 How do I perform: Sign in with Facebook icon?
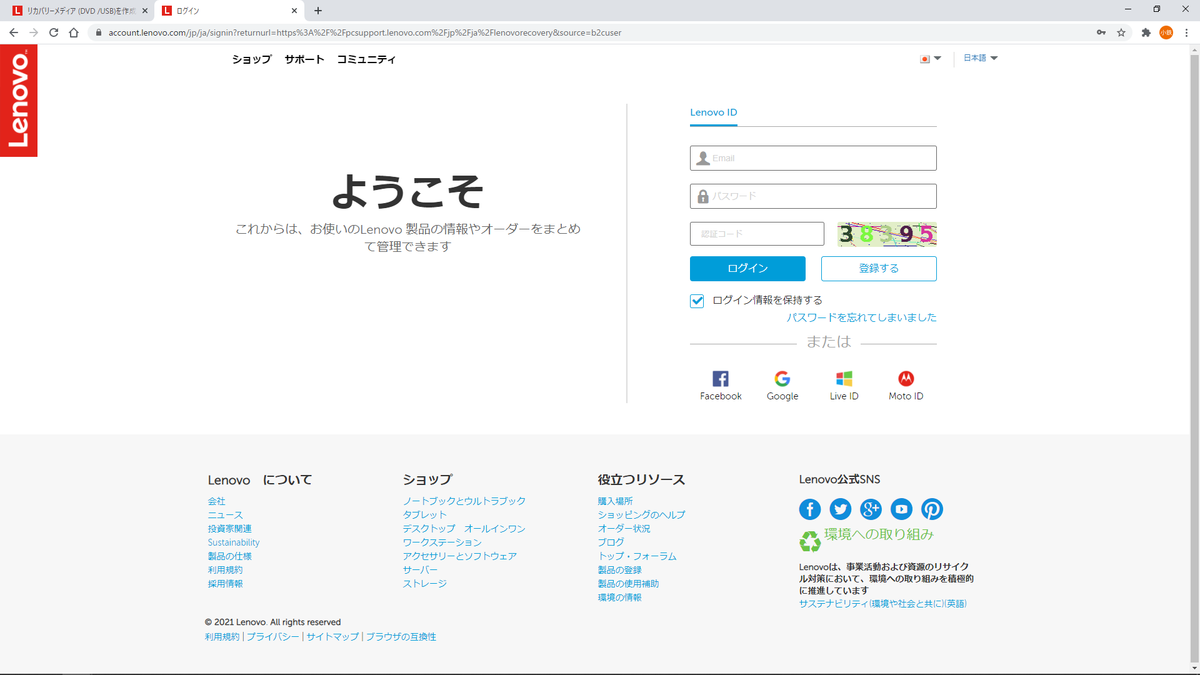pos(720,379)
